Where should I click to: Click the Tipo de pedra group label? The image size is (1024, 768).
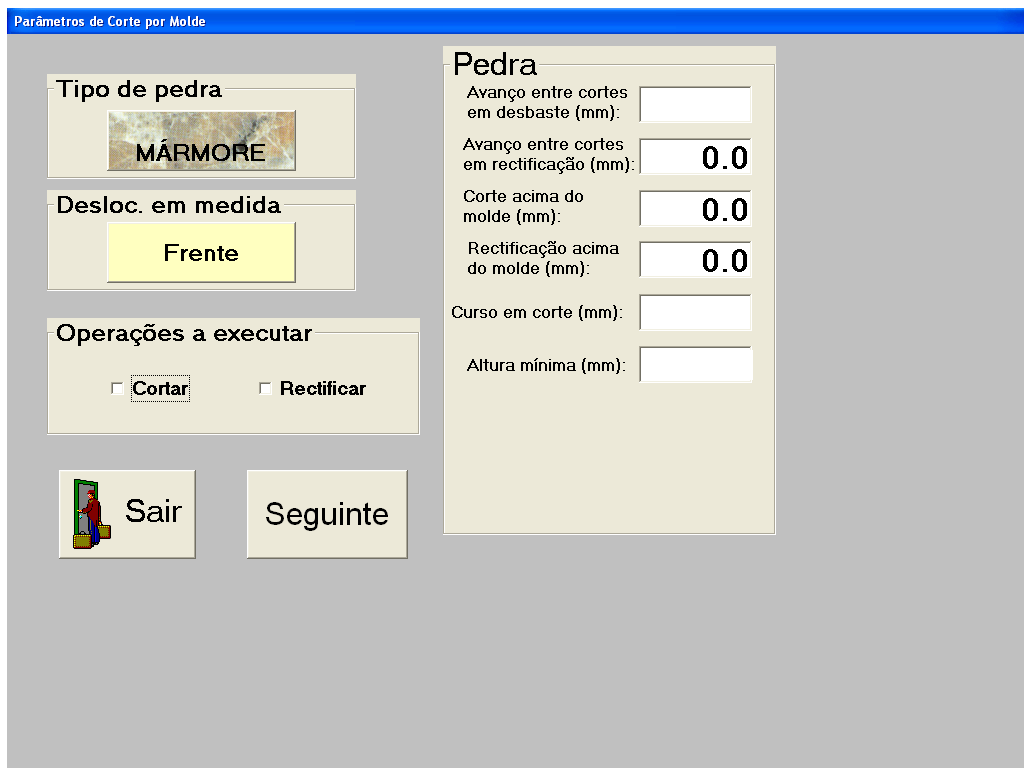coord(139,90)
